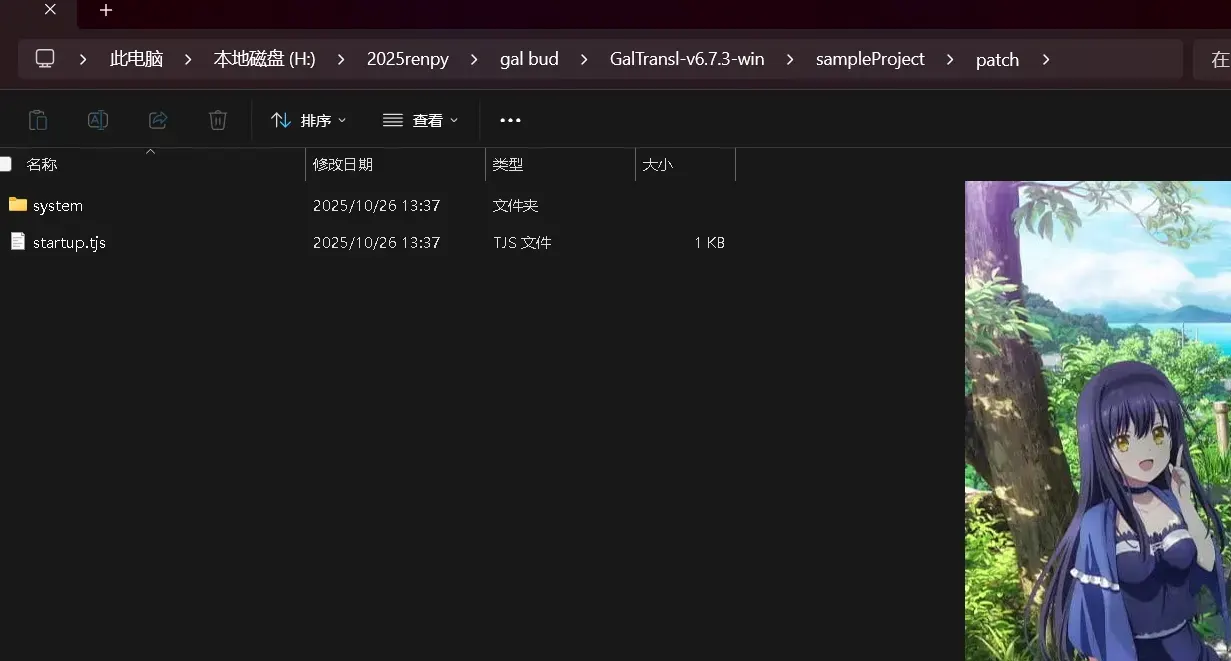Click the Delete trash can icon
This screenshot has height=661, width=1231.
click(218, 120)
